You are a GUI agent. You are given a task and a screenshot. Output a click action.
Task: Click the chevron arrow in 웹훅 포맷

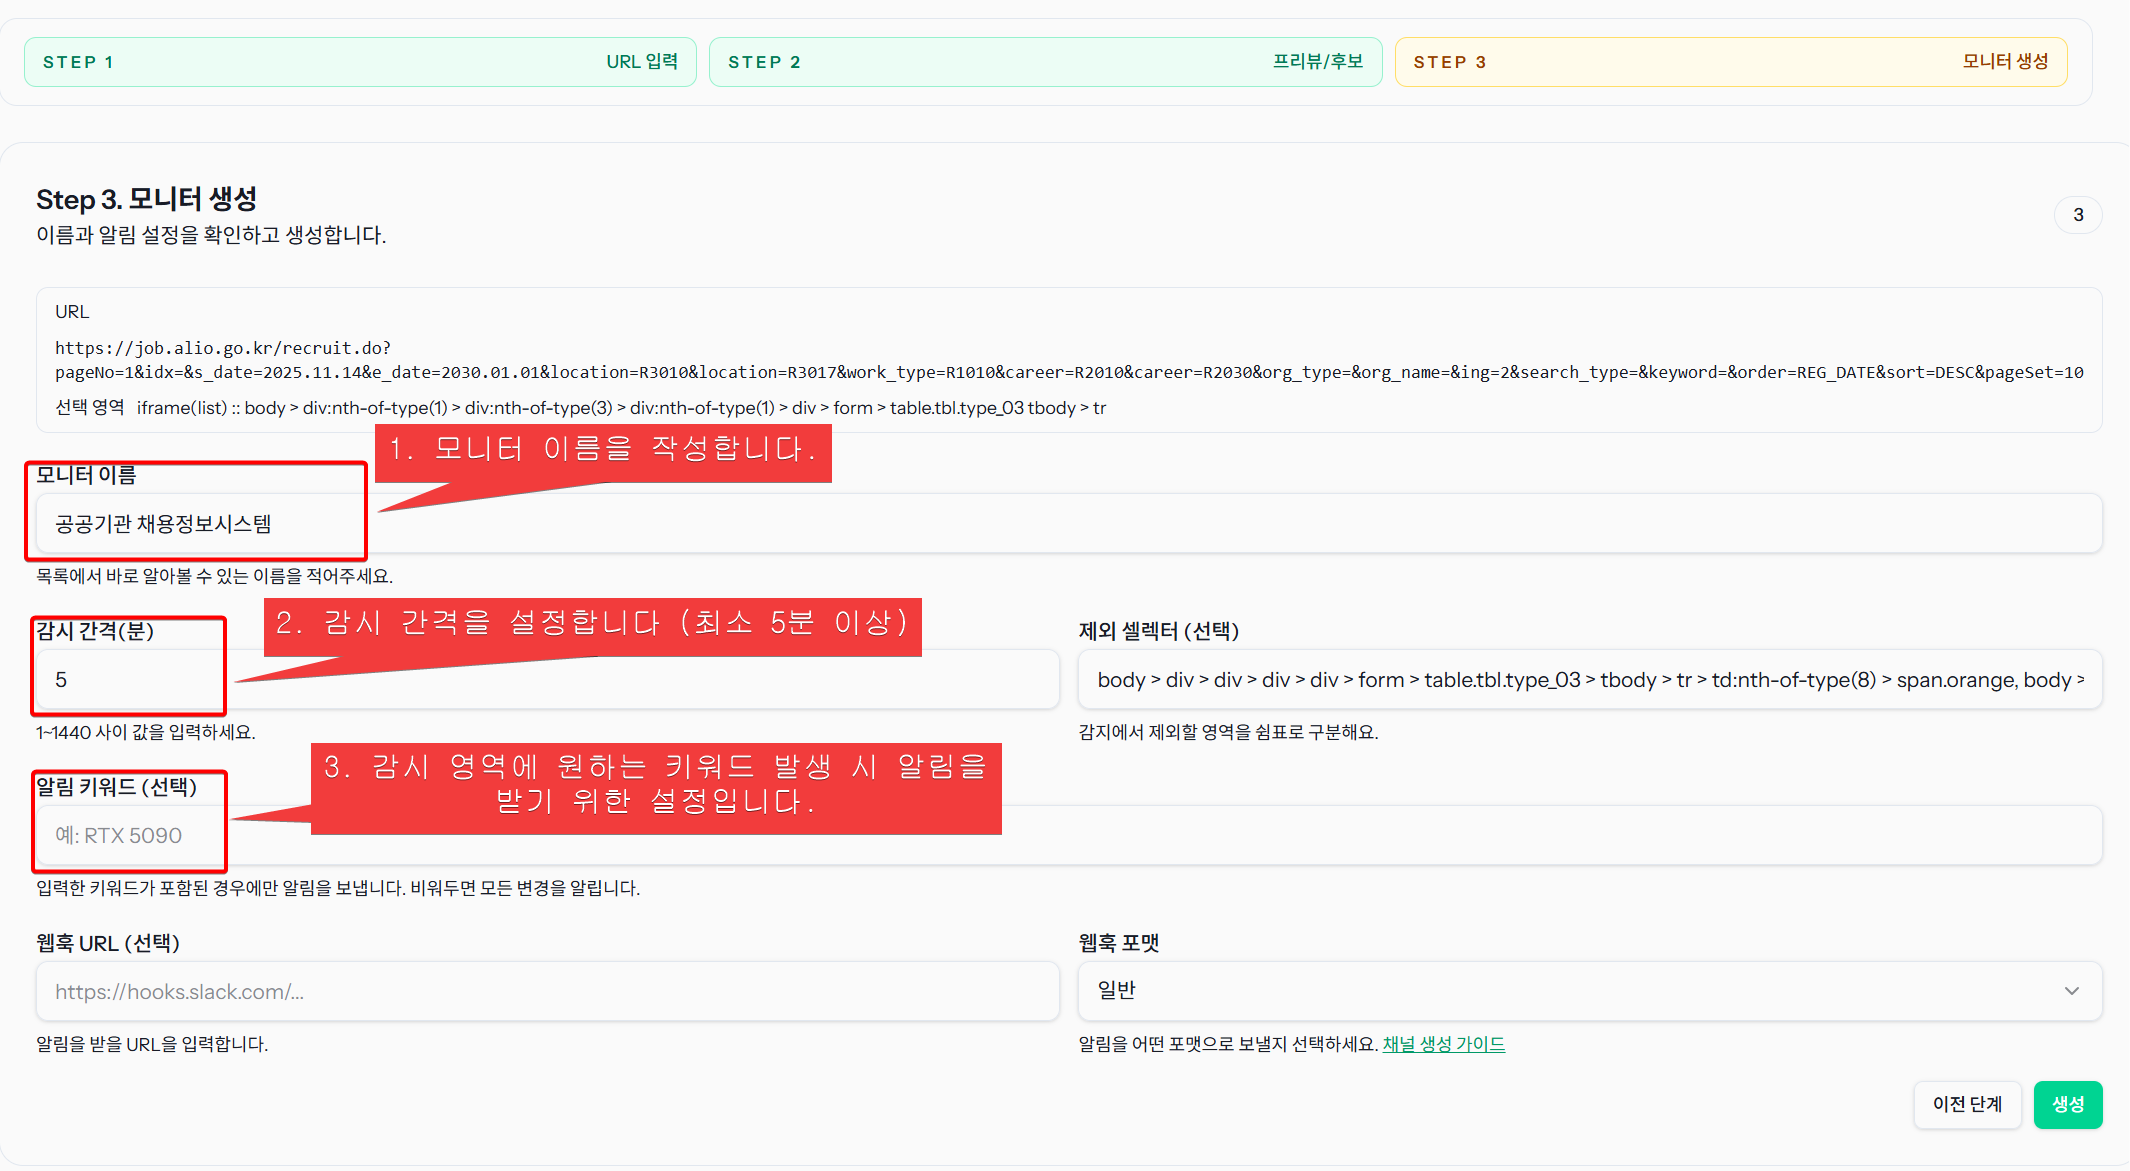coord(2071,990)
